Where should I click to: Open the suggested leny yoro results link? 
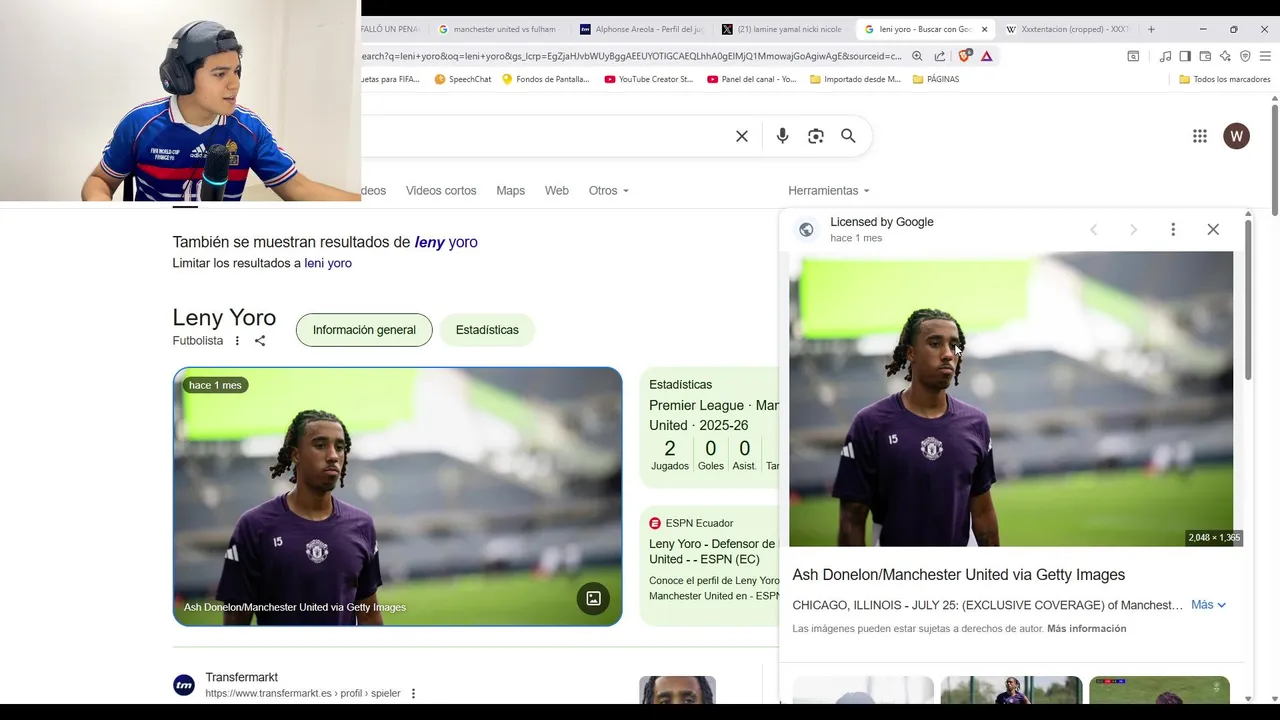click(446, 242)
